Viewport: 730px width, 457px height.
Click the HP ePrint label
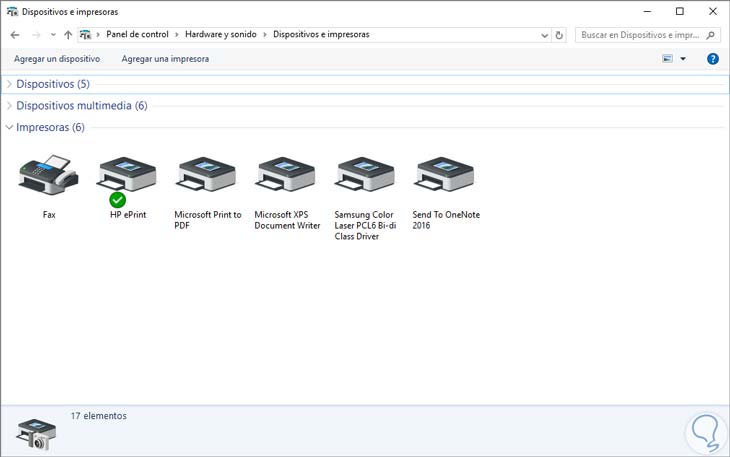tap(128, 215)
